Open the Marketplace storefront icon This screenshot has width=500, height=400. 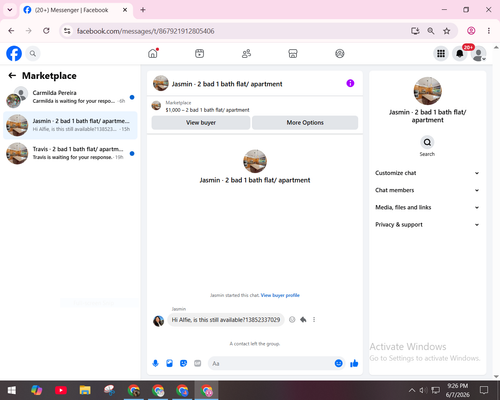click(293, 53)
